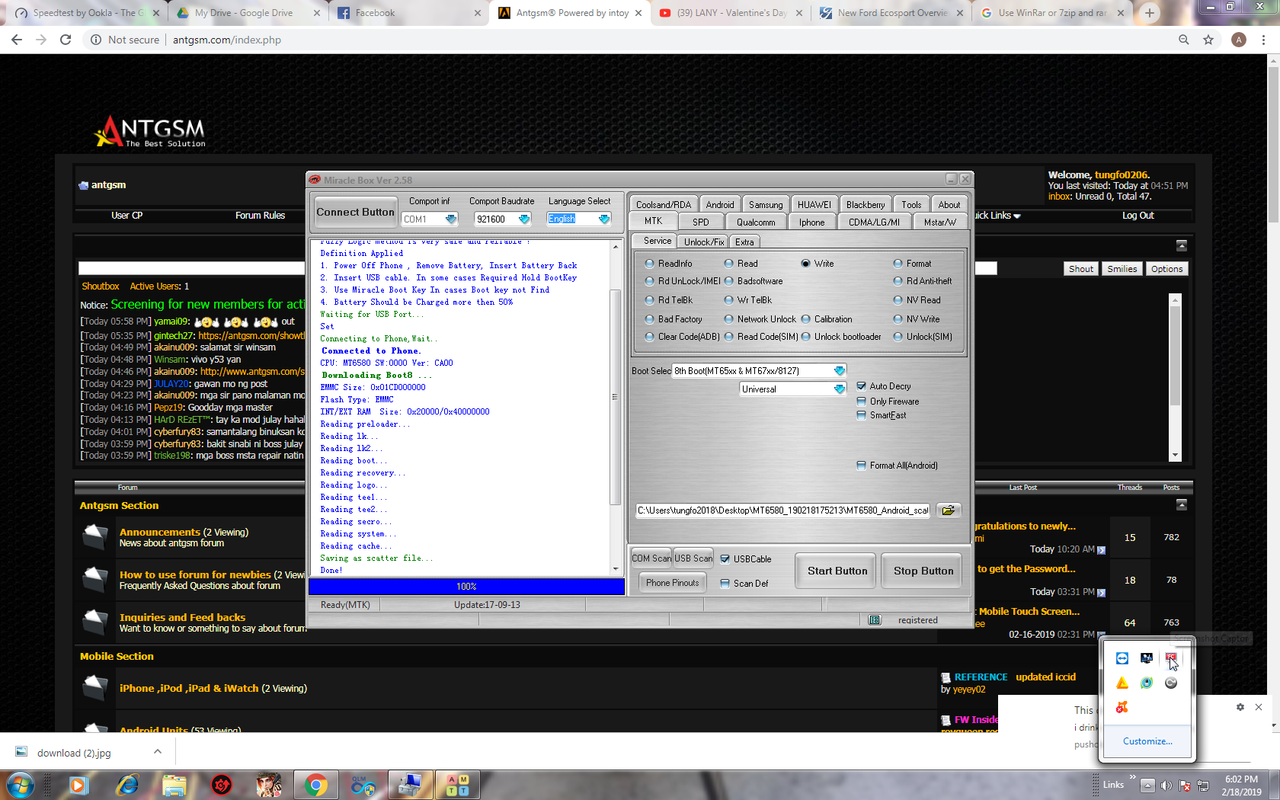This screenshot has height=800, width=1280.
Task: Expand the hidden tray icons arrow
Action: pos(1148,785)
